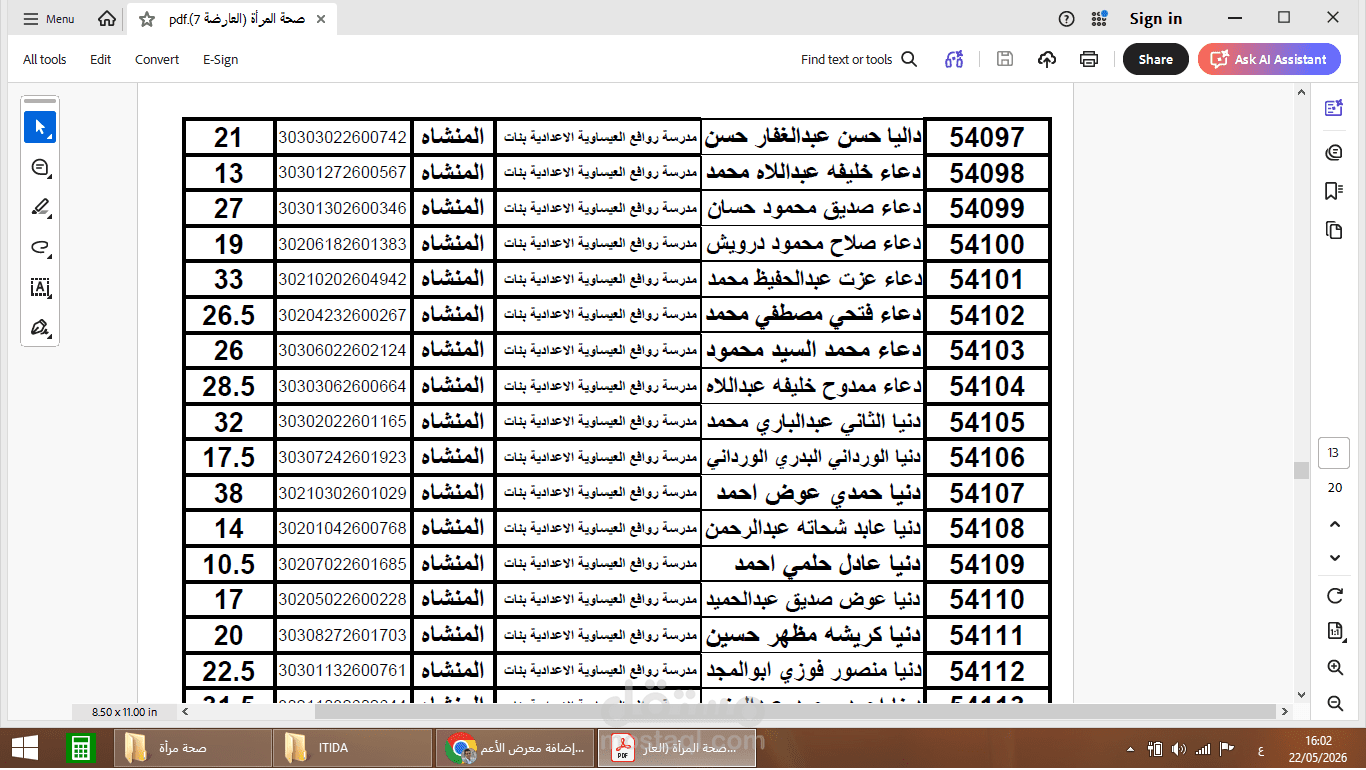Image resolution: width=1366 pixels, height=770 pixels.
Task: Open the Menu hamburger button
Action: [x=48, y=19]
